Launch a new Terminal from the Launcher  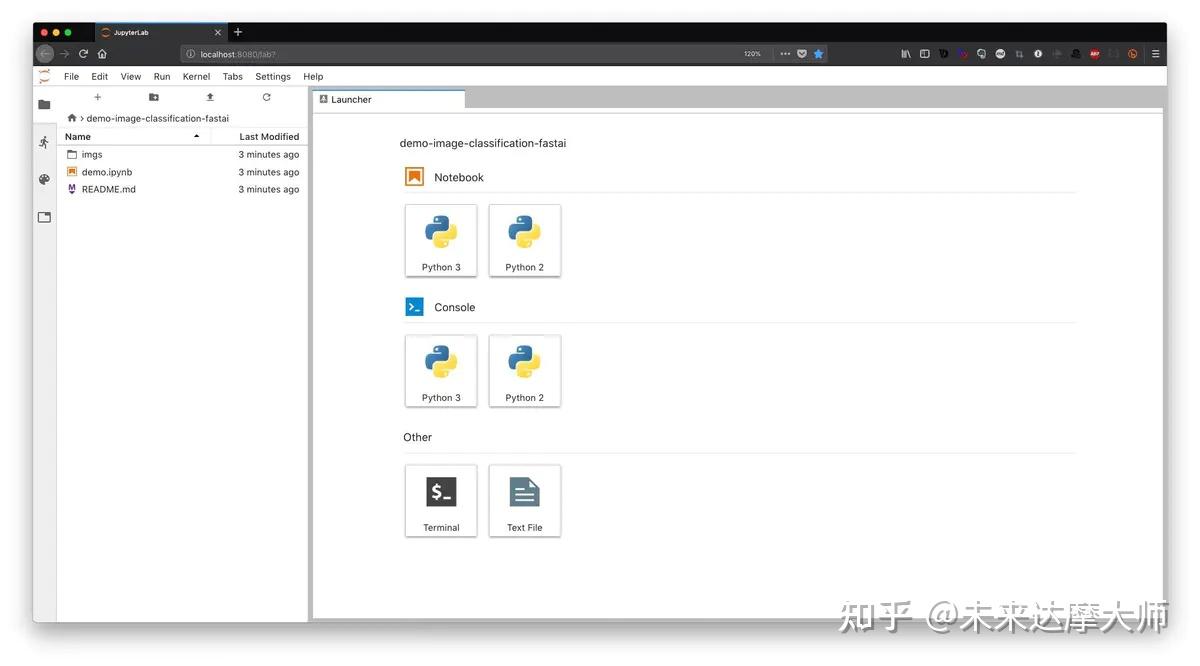click(x=441, y=500)
